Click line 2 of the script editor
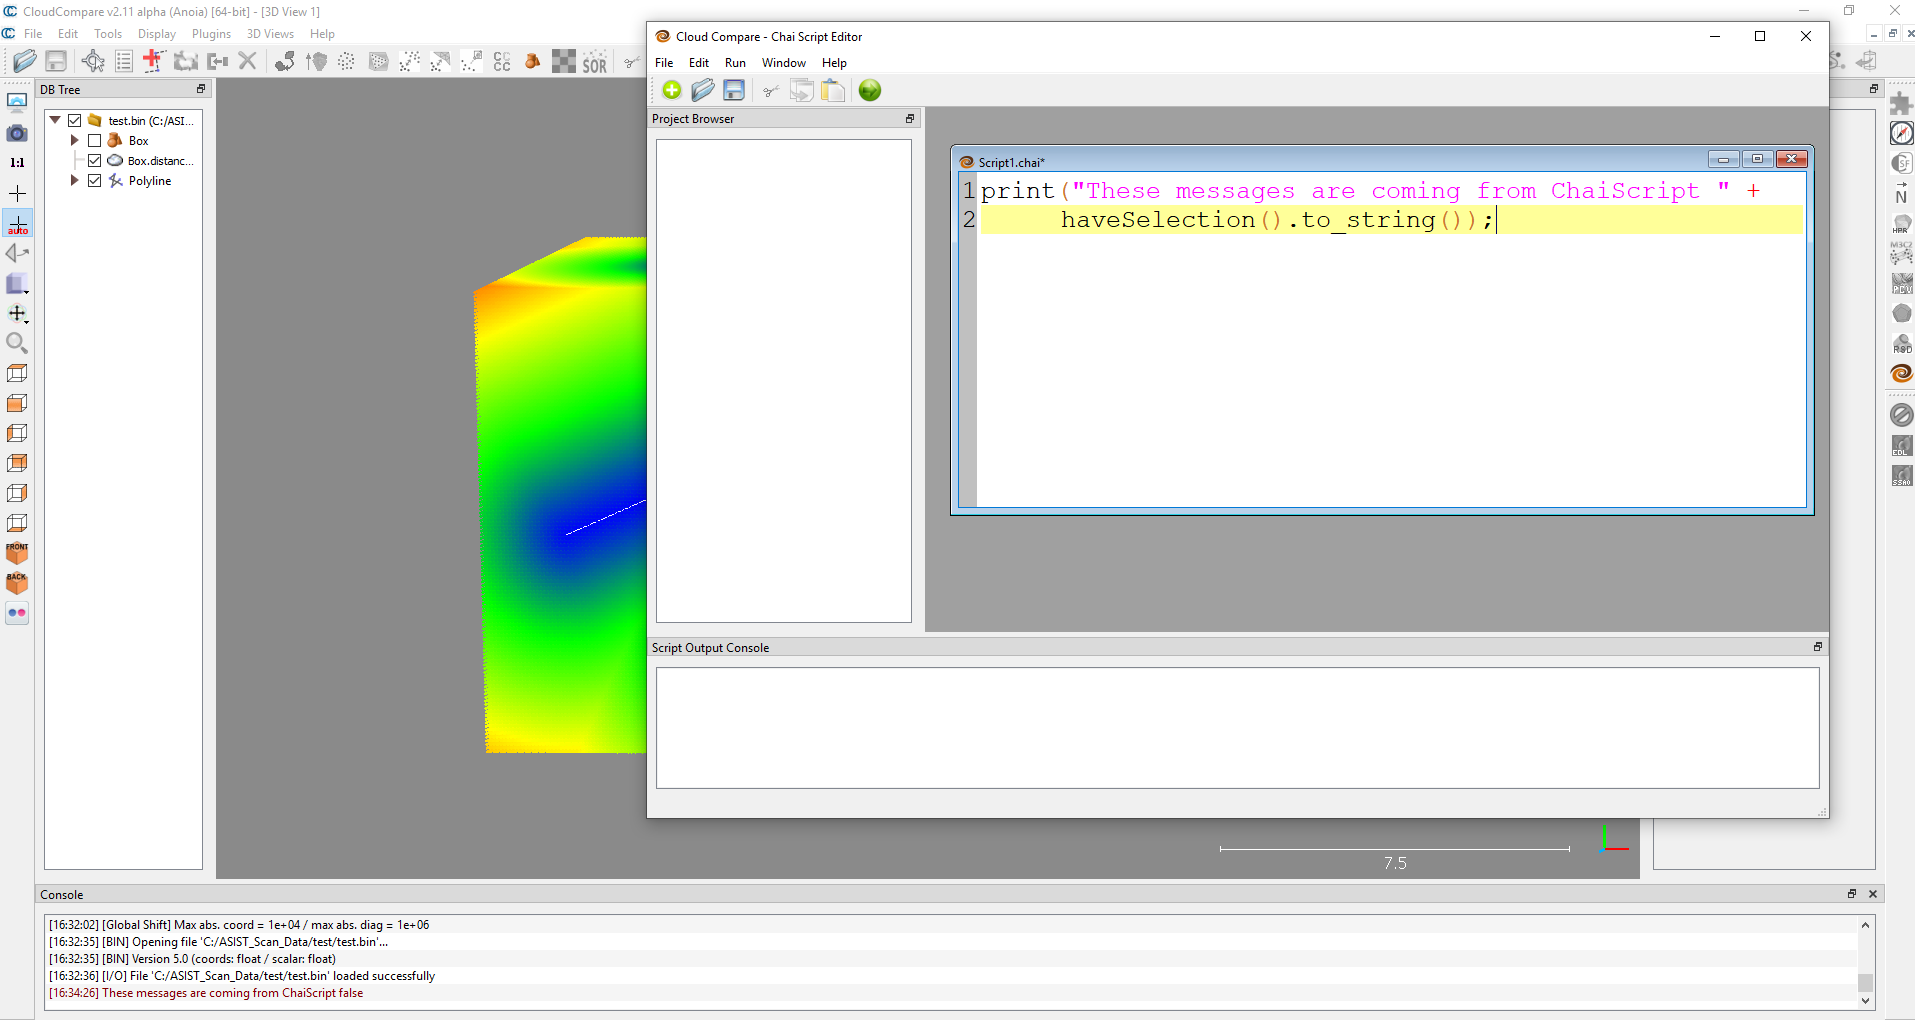Image resolution: width=1915 pixels, height=1020 pixels. 1391,220
